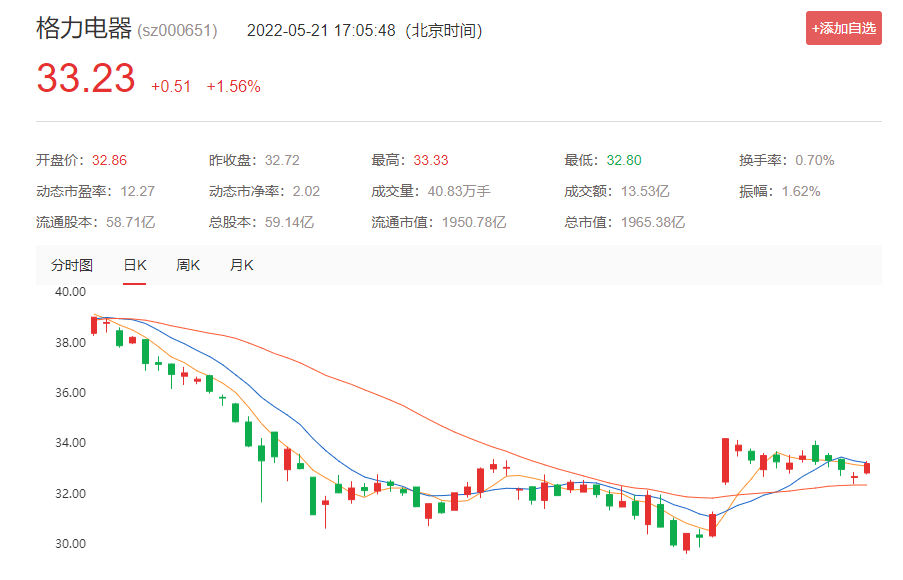This screenshot has width=903, height=580.
Task: Click the +0.51 price change value
Action: 170,87
